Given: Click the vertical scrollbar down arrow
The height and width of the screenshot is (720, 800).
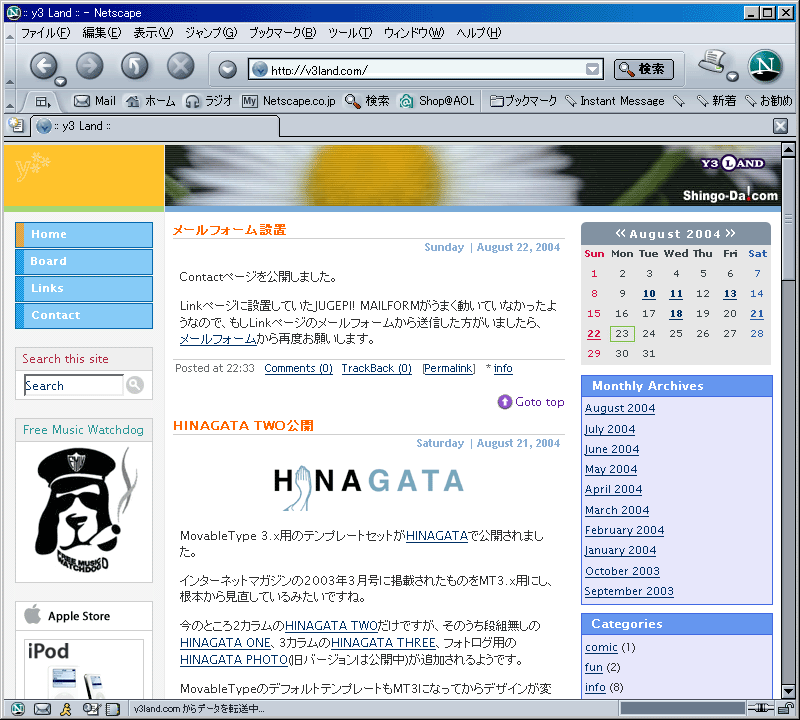Looking at the screenshot, I should 788,691.
